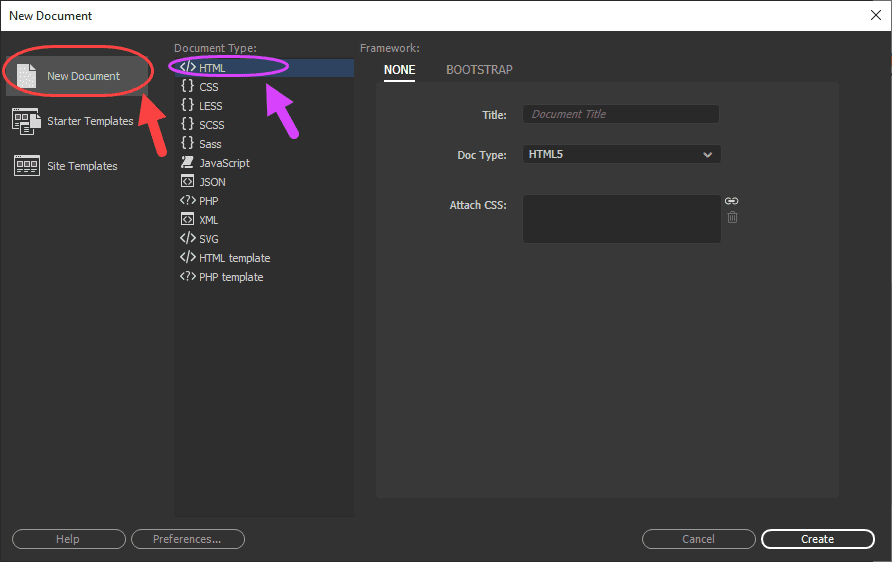892x562 pixels.
Task: Select the HTML document type label
Action: tap(212, 68)
